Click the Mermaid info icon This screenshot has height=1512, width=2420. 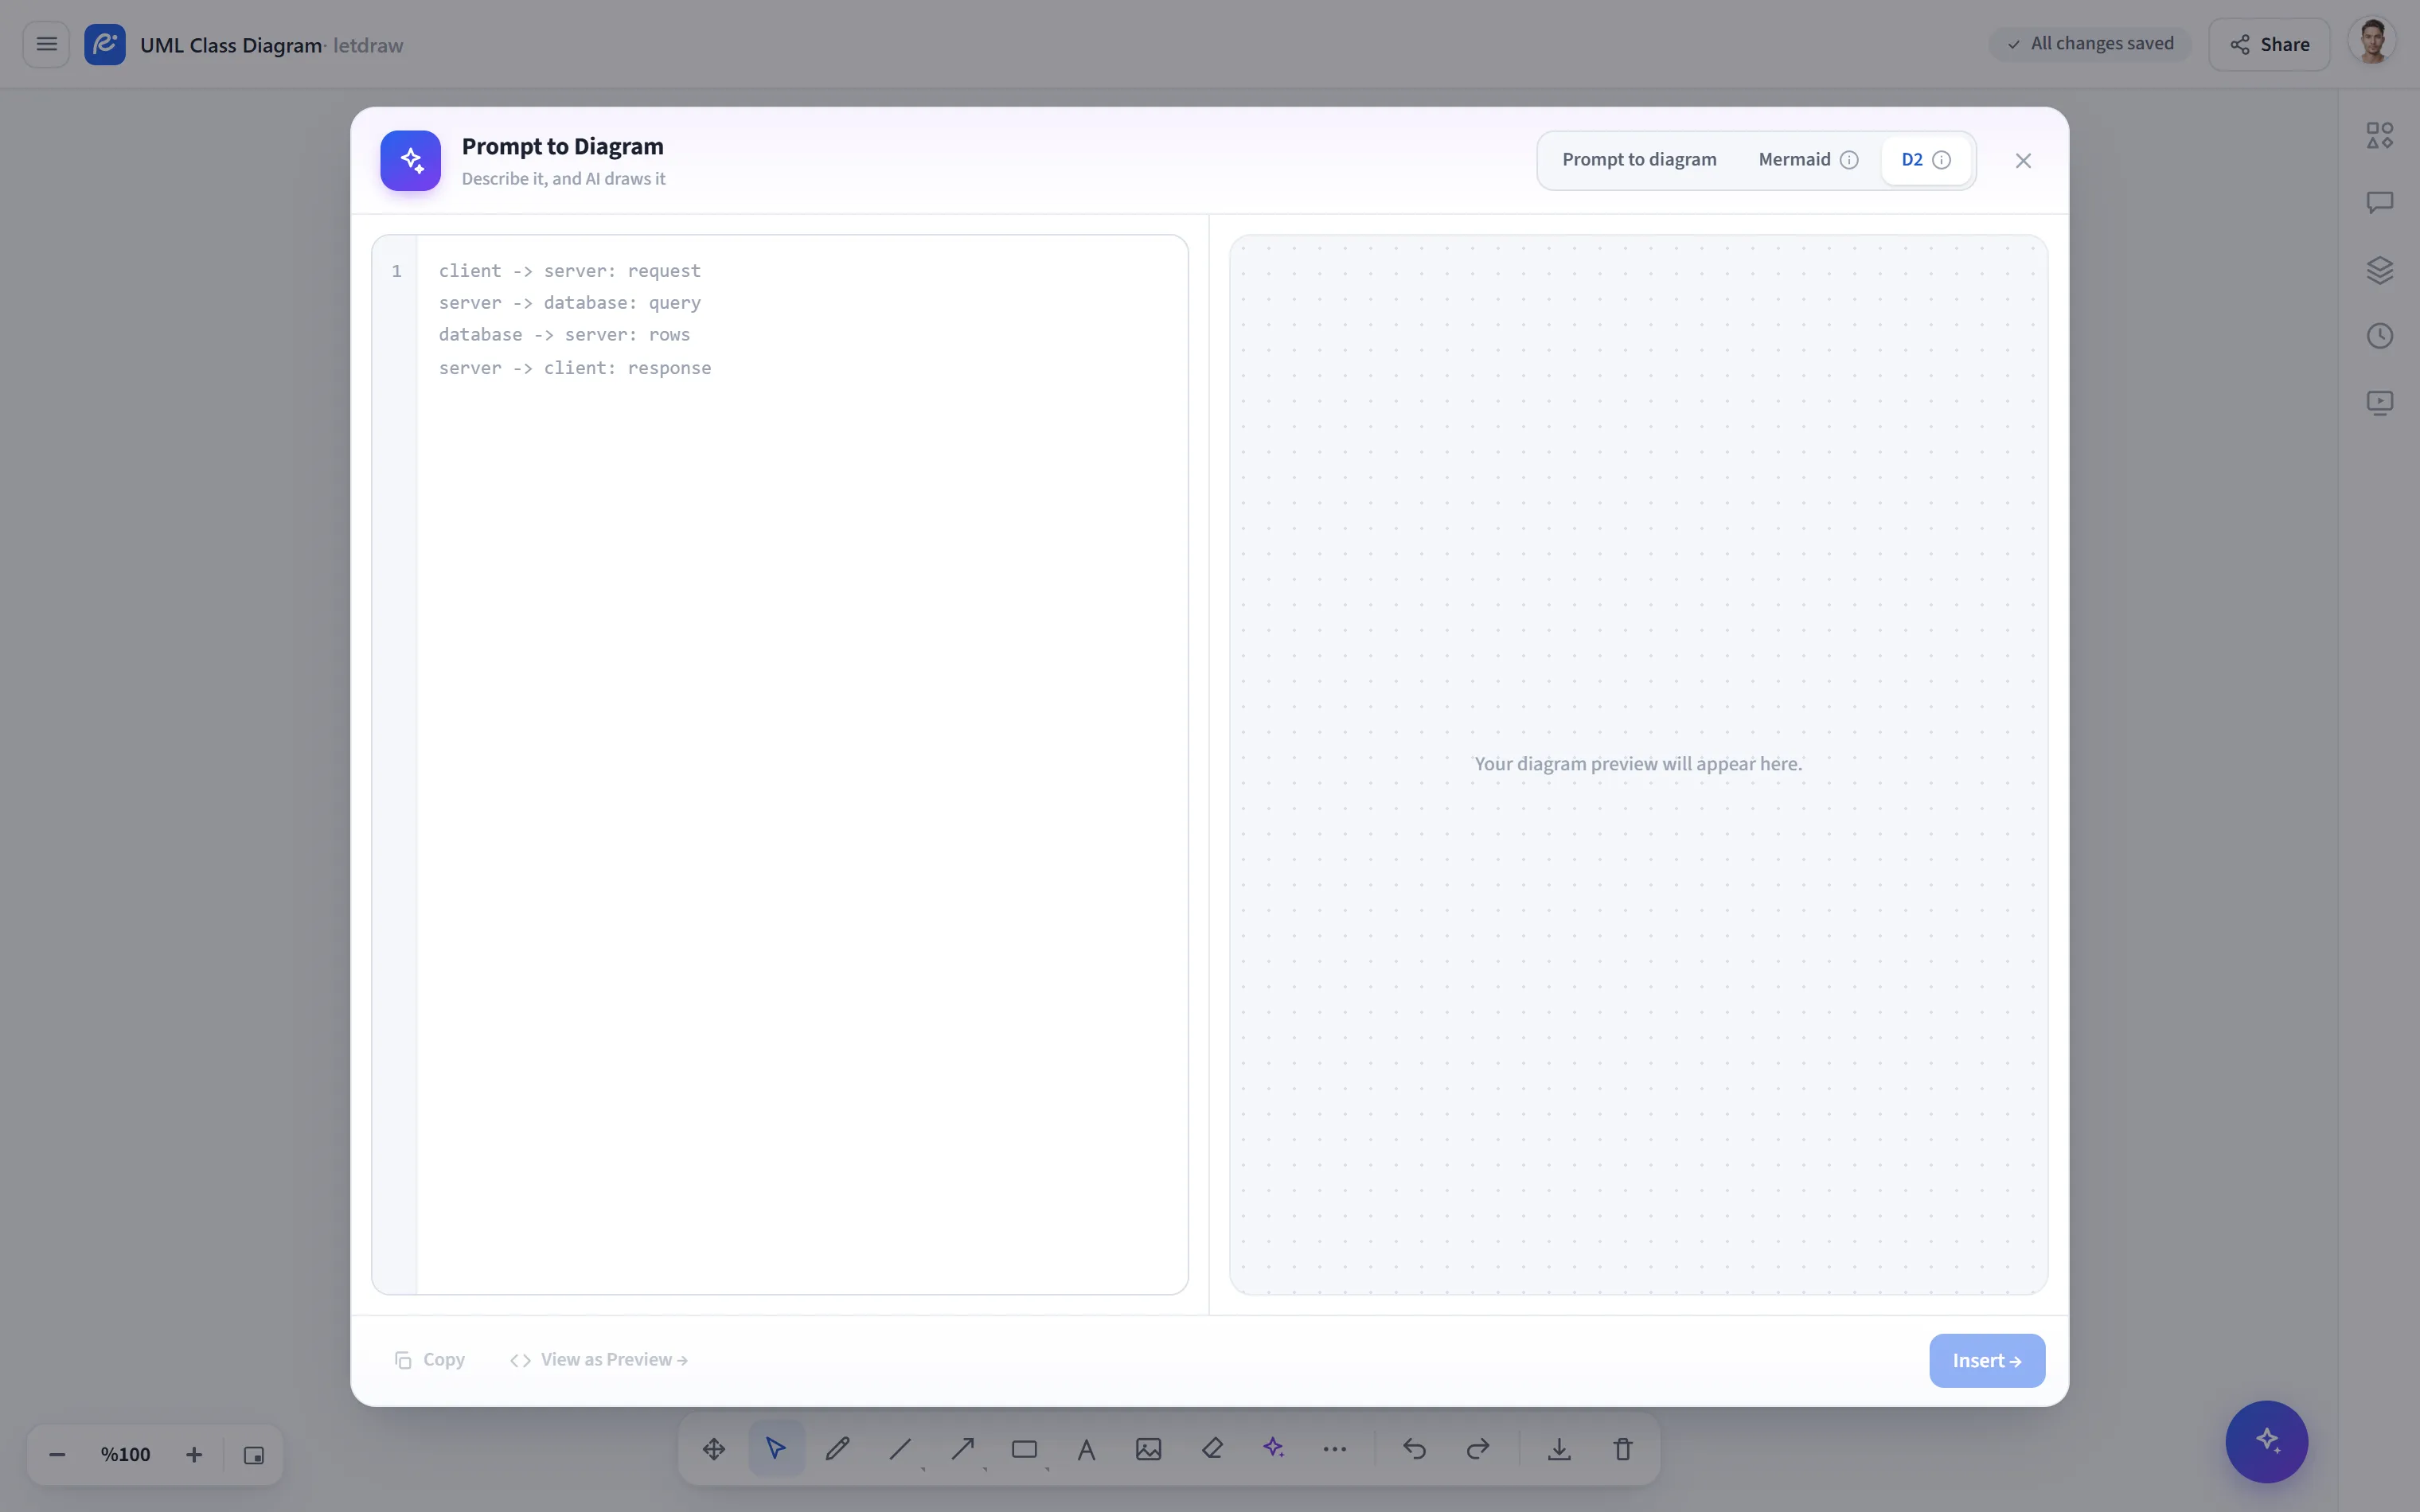[1849, 160]
